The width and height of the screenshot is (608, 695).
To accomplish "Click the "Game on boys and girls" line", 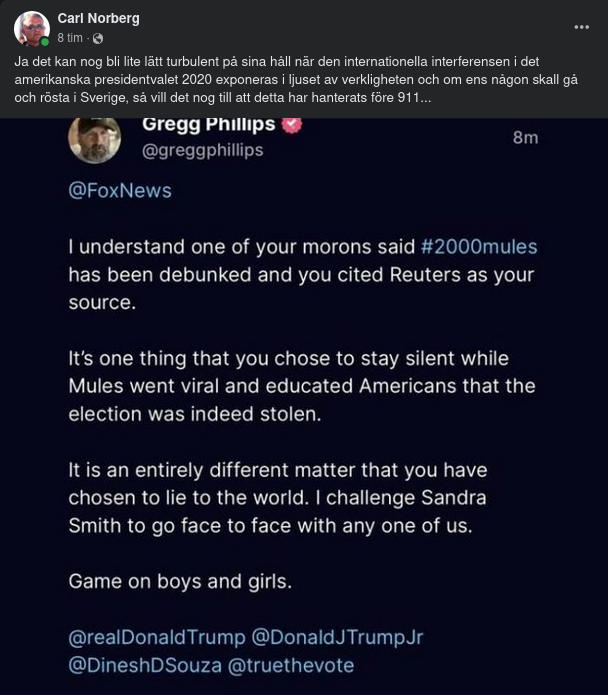I will coord(180,581).
